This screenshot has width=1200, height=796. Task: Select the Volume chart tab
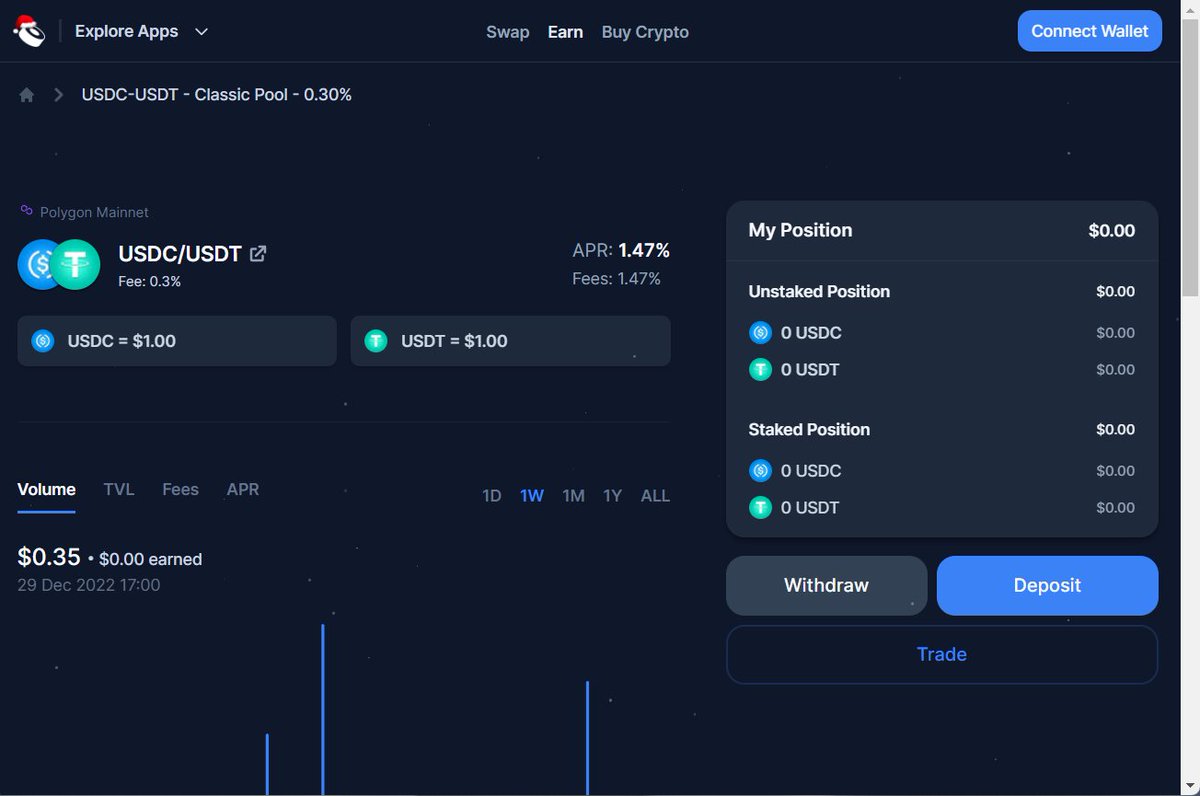(47, 489)
